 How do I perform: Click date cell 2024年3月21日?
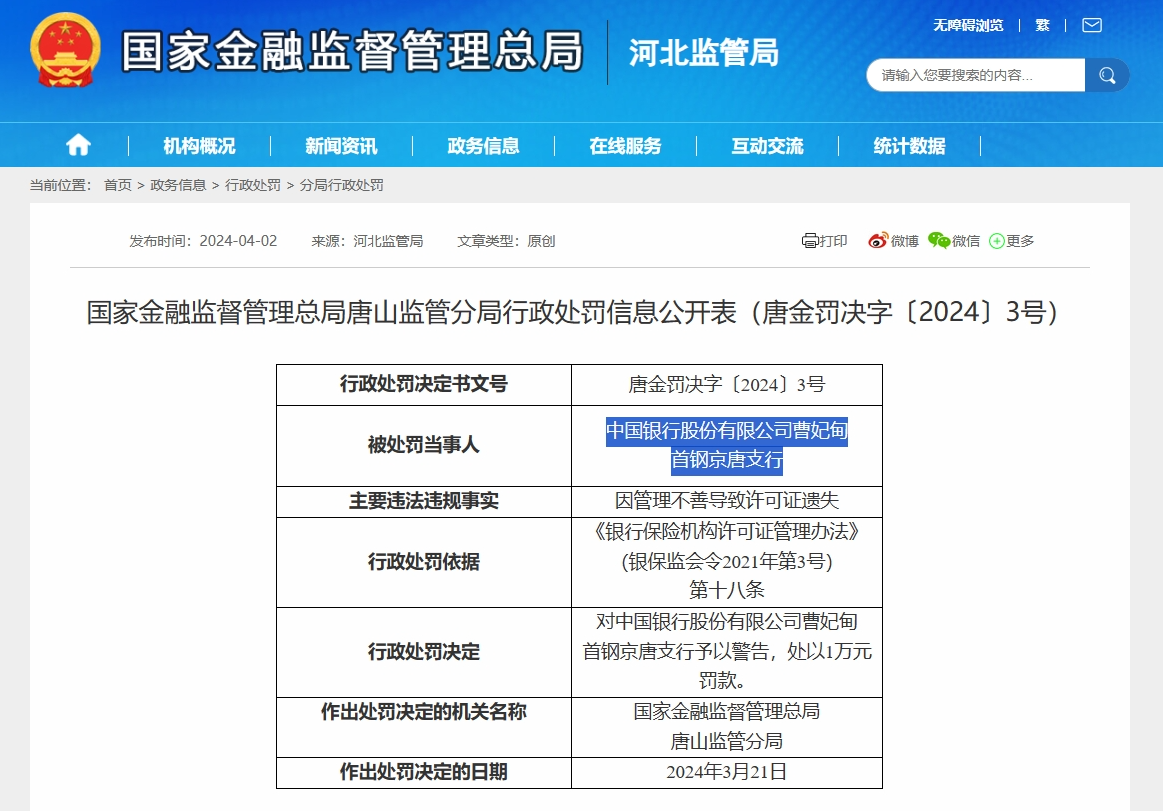pos(727,772)
